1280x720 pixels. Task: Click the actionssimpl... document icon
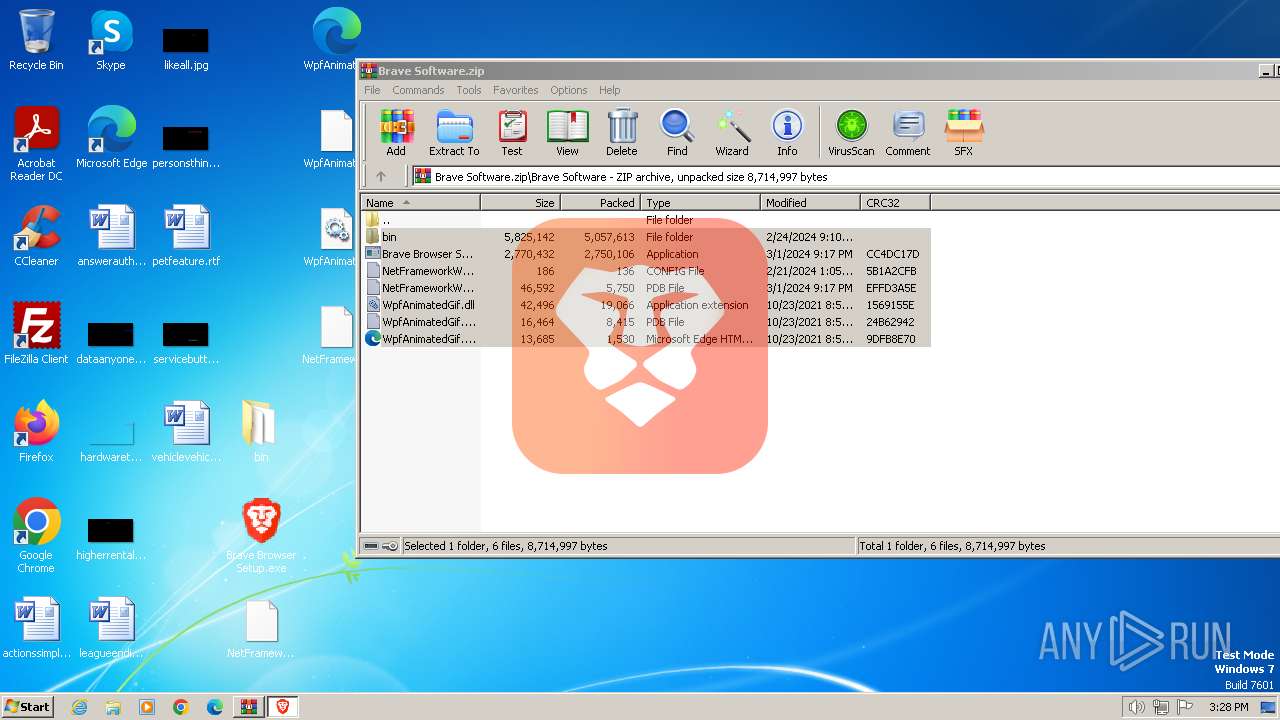pos(36,628)
